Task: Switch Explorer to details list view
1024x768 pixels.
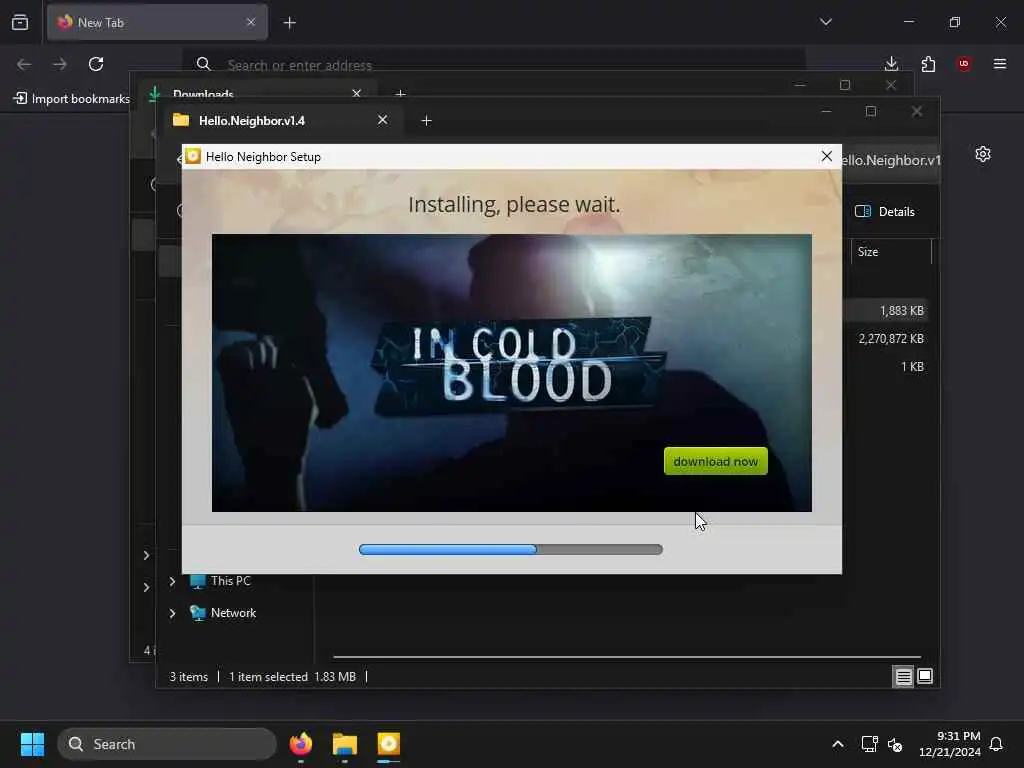Action: 903,677
